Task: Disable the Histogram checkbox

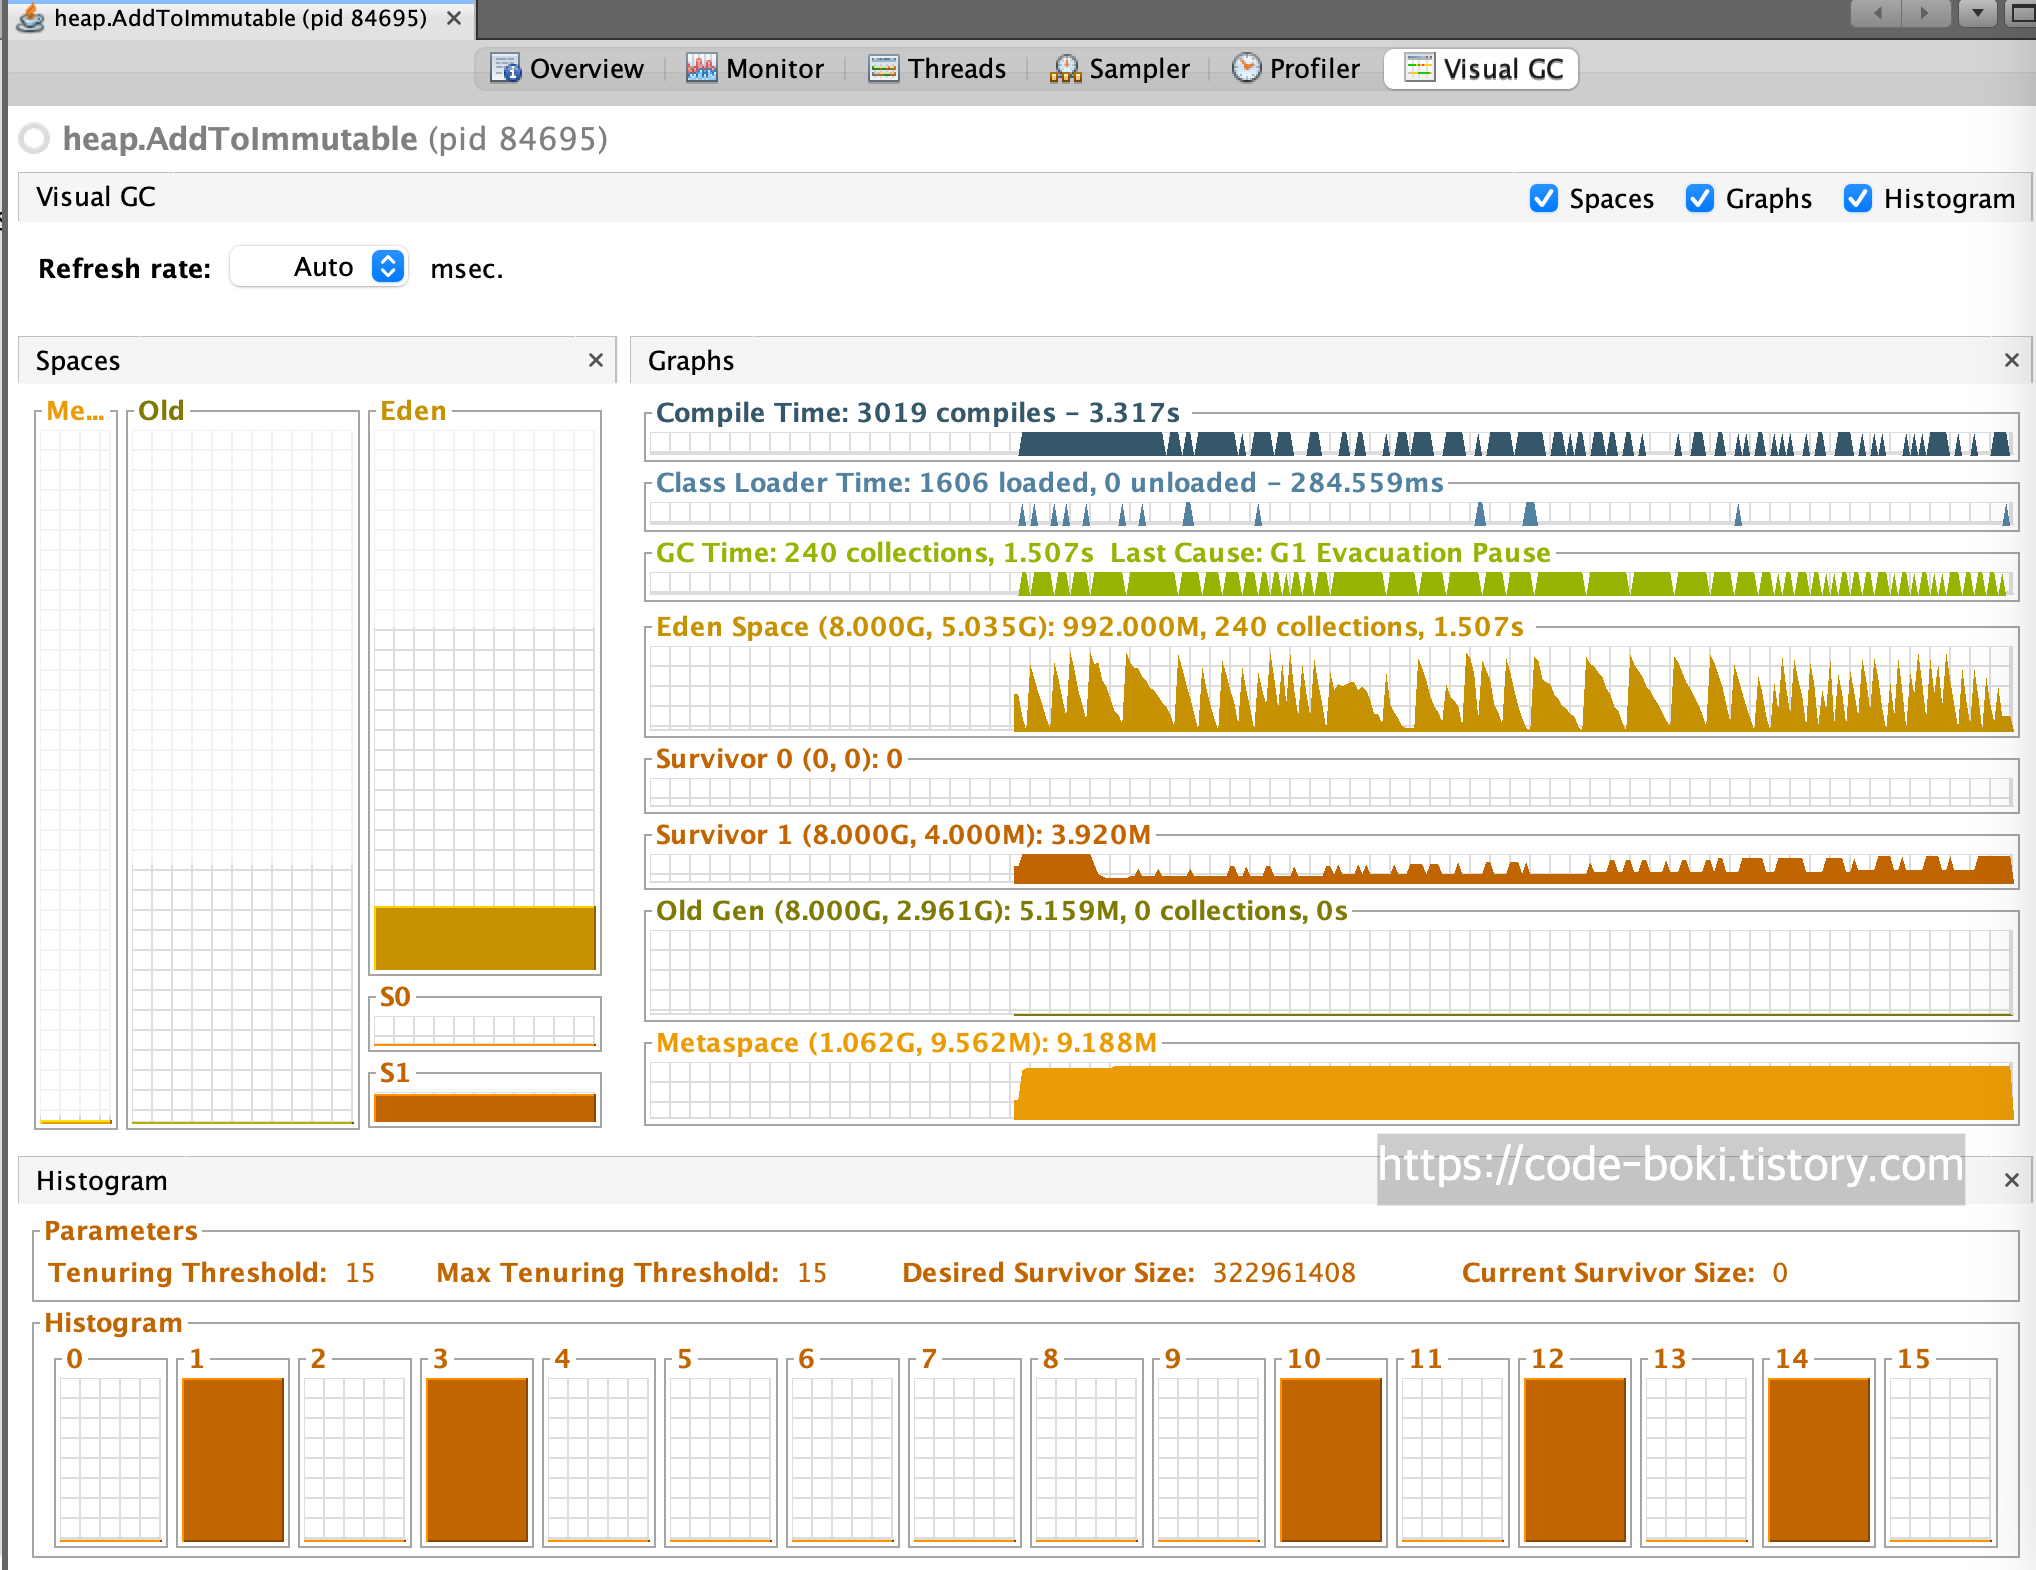Action: (x=1857, y=198)
